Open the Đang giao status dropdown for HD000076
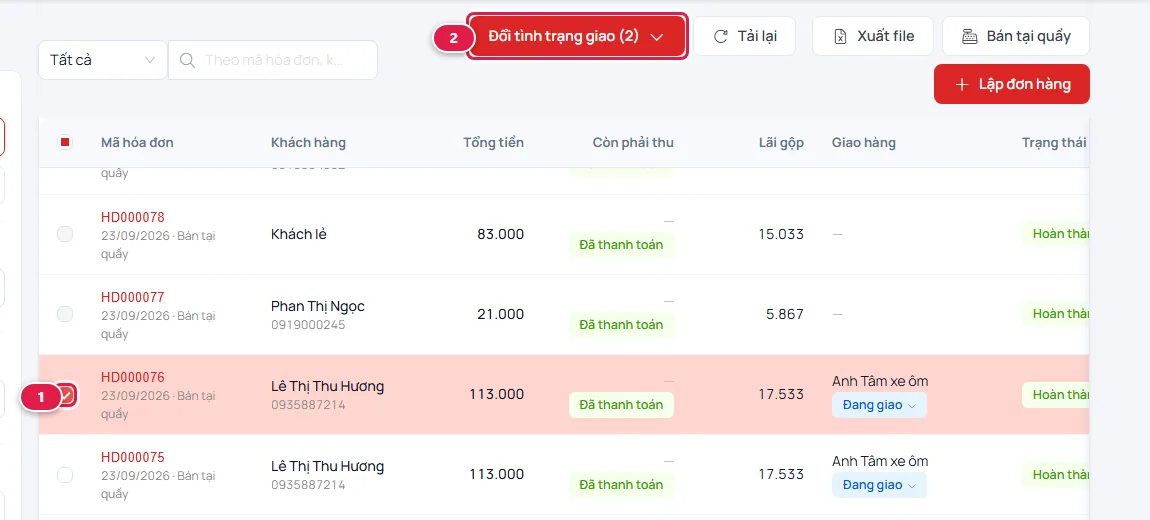Image resolution: width=1150 pixels, height=520 pixels. 879,405
